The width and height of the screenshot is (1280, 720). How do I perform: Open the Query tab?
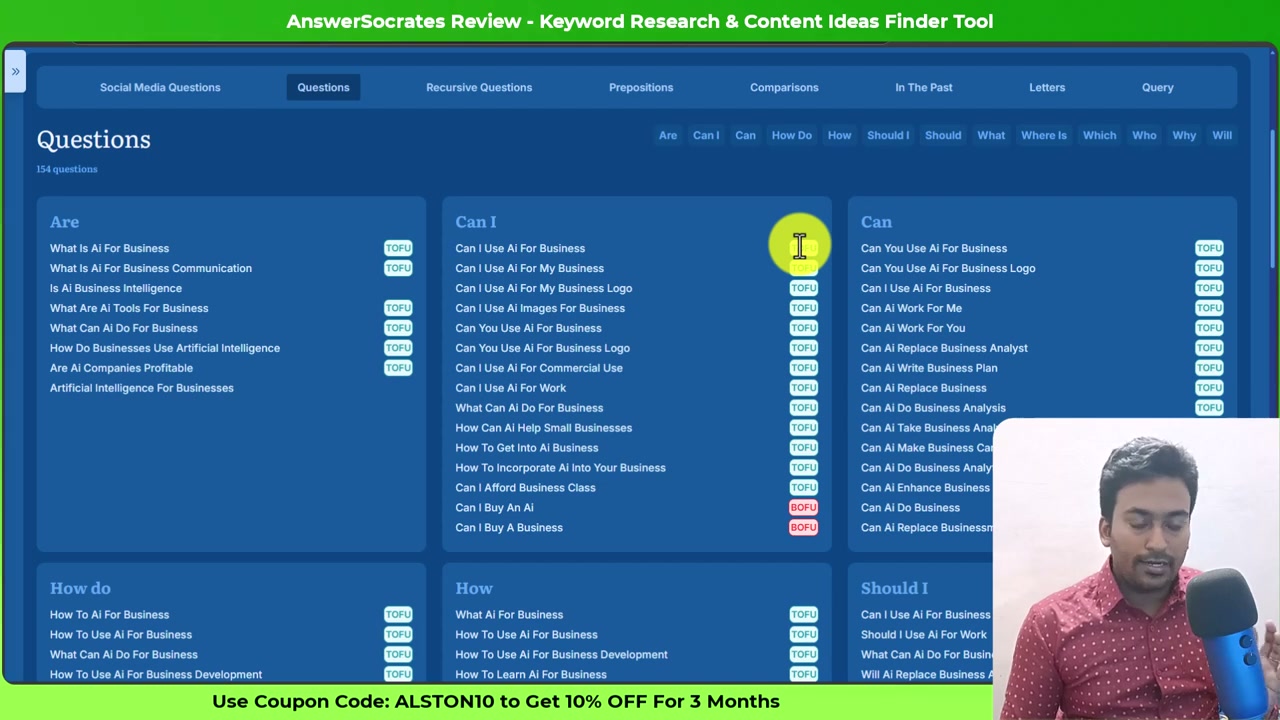(1158, 87)
